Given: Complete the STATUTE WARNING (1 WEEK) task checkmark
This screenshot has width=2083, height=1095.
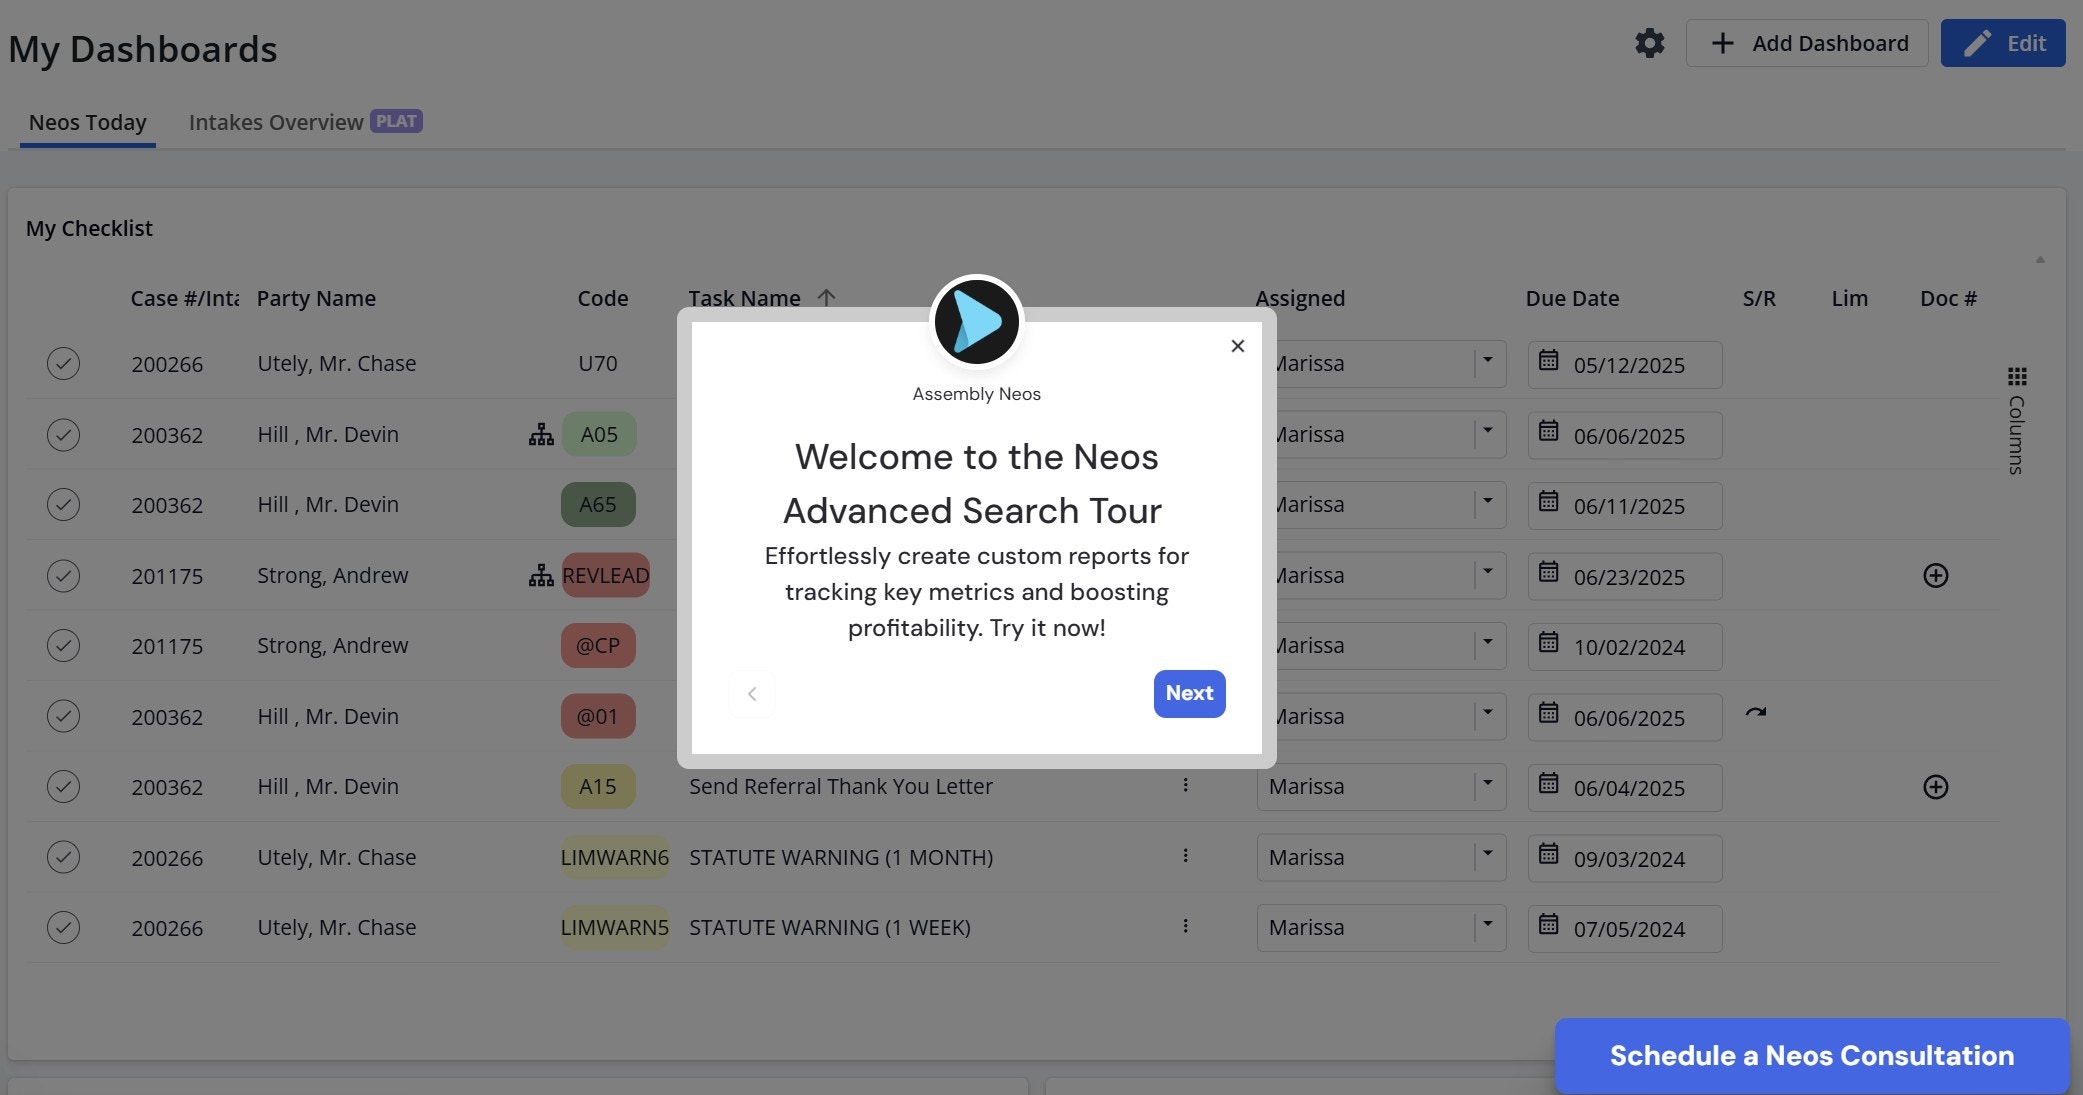Looking at the screenshot, I should click(x=63, y=927).
